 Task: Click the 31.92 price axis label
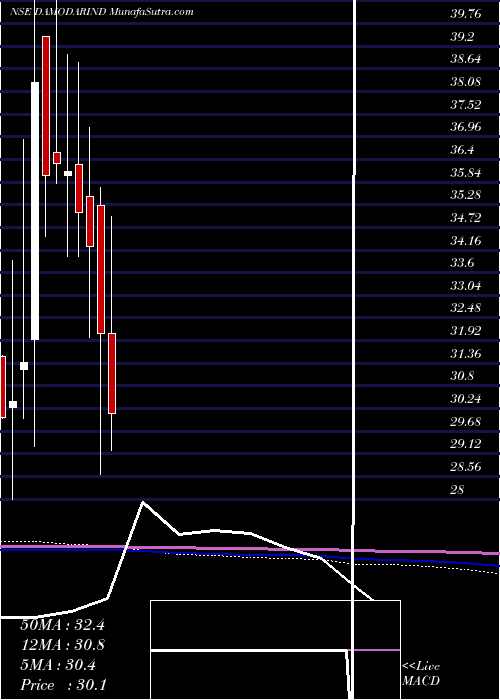click(466, 331)
